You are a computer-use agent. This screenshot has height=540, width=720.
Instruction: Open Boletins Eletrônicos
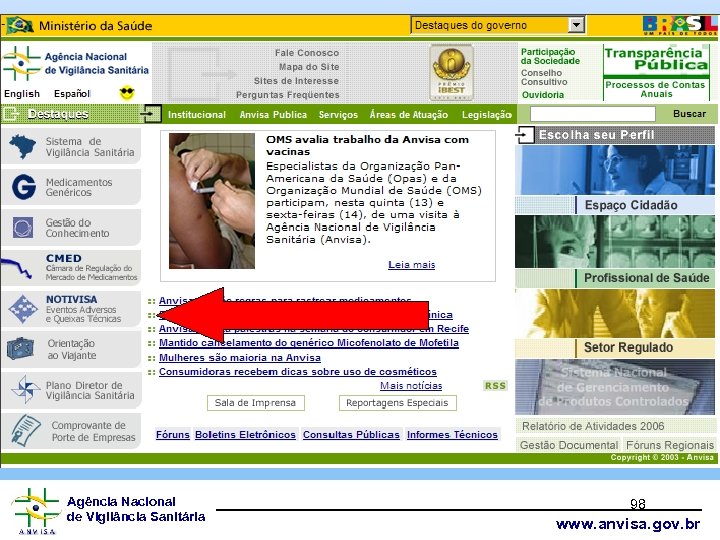(245, 434)
